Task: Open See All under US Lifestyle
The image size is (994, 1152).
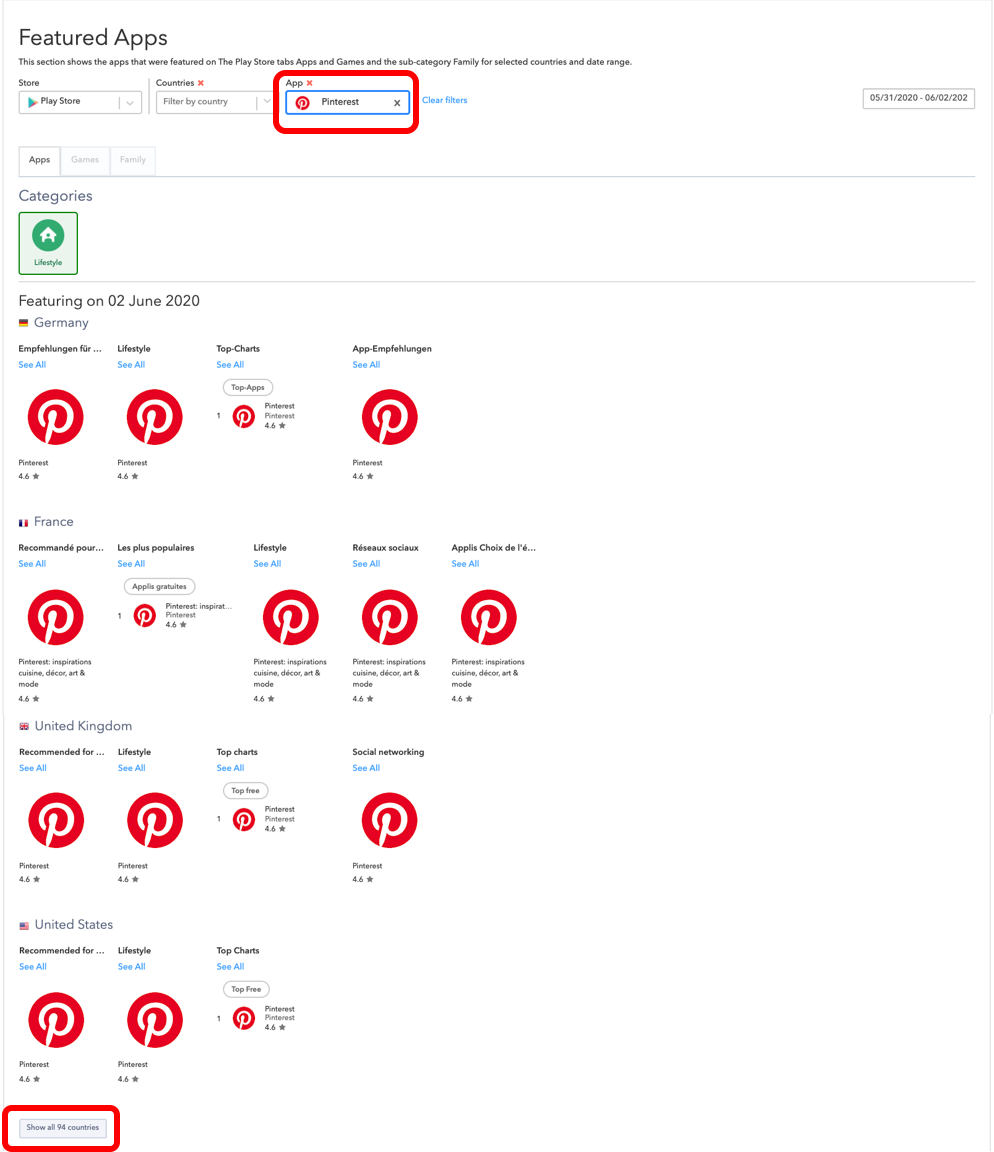Action: [x=132, y=967]
